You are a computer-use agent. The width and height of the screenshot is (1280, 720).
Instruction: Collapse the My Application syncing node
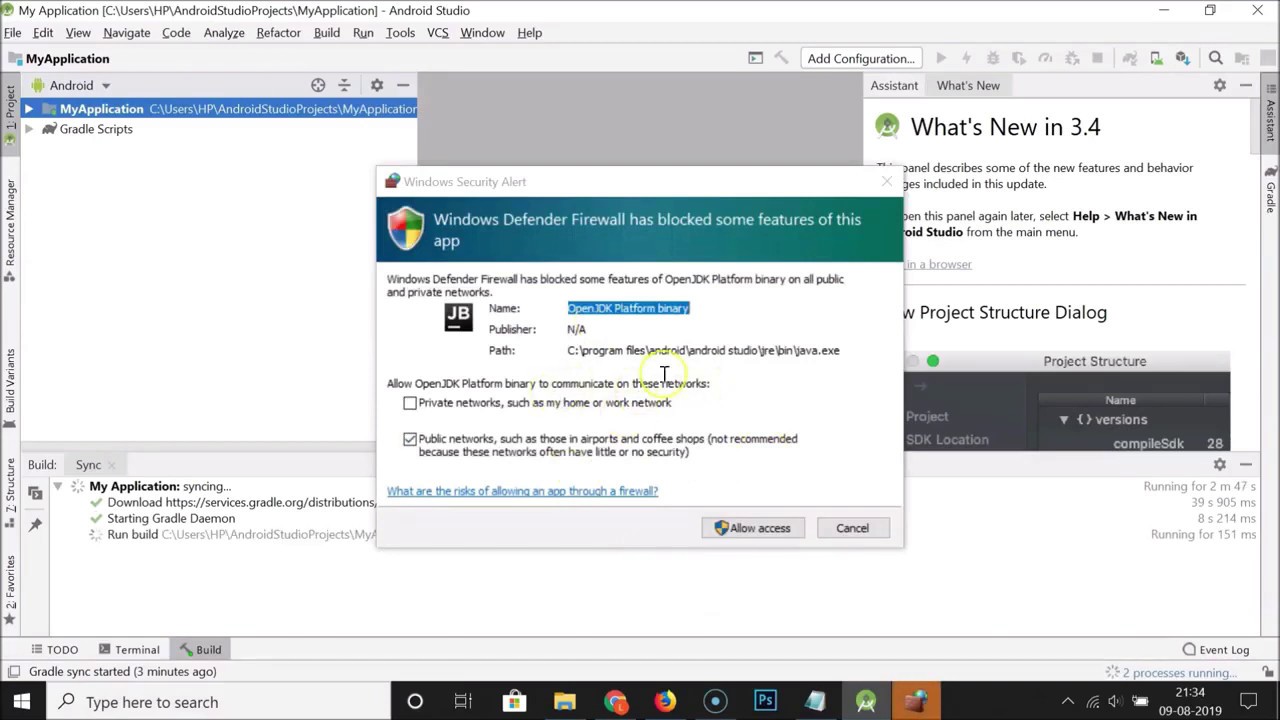(58, 486)
